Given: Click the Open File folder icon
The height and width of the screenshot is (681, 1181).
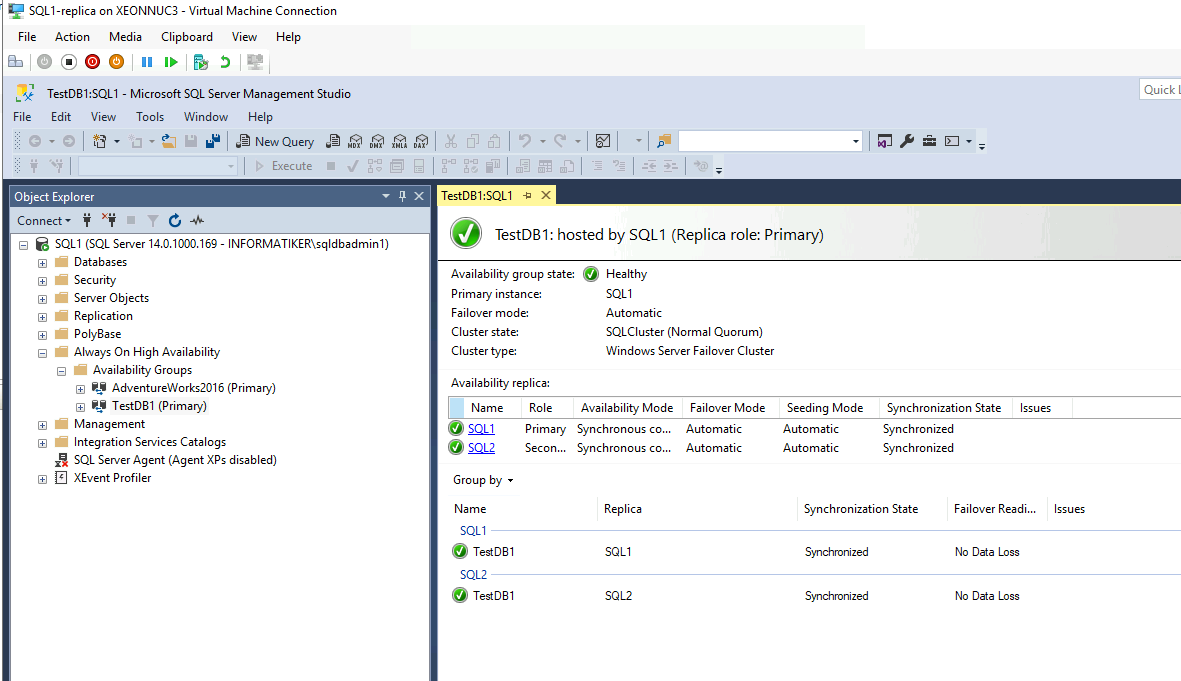Looking at the screenshot, I should pos(169,141).
